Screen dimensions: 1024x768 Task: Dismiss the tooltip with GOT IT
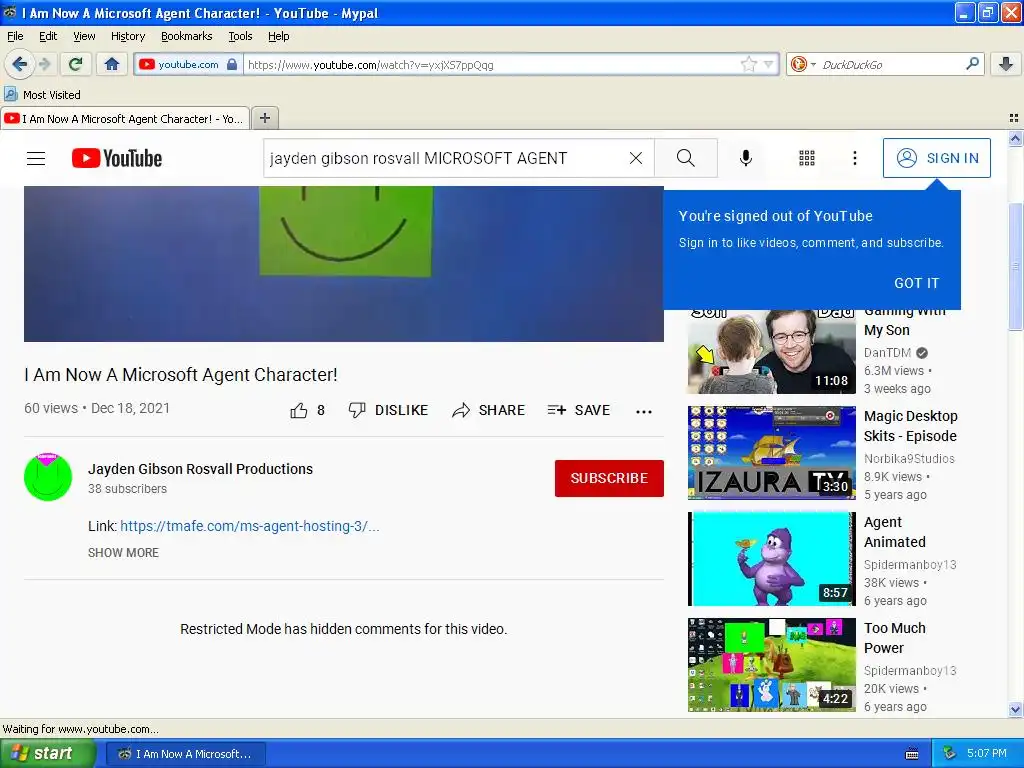tap(916, 283)
